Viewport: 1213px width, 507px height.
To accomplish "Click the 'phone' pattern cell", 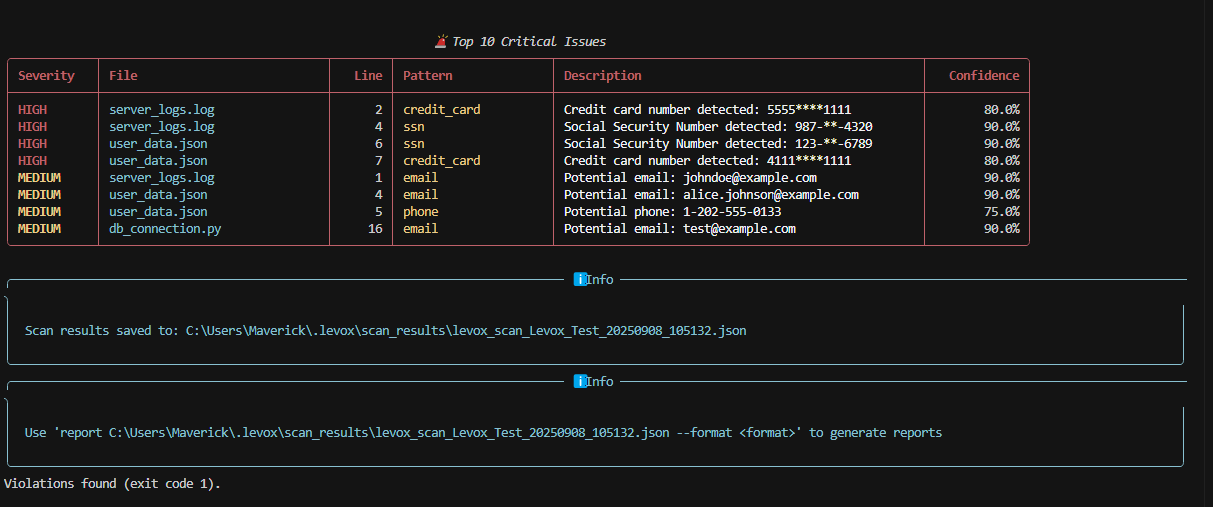I will coord(421,212).
